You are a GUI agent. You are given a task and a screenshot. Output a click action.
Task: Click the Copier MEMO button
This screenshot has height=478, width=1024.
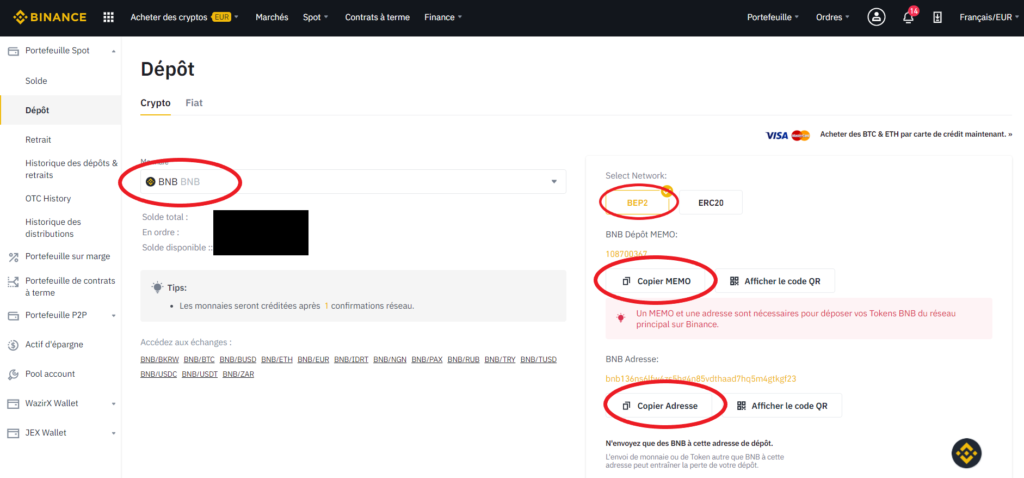655,281
